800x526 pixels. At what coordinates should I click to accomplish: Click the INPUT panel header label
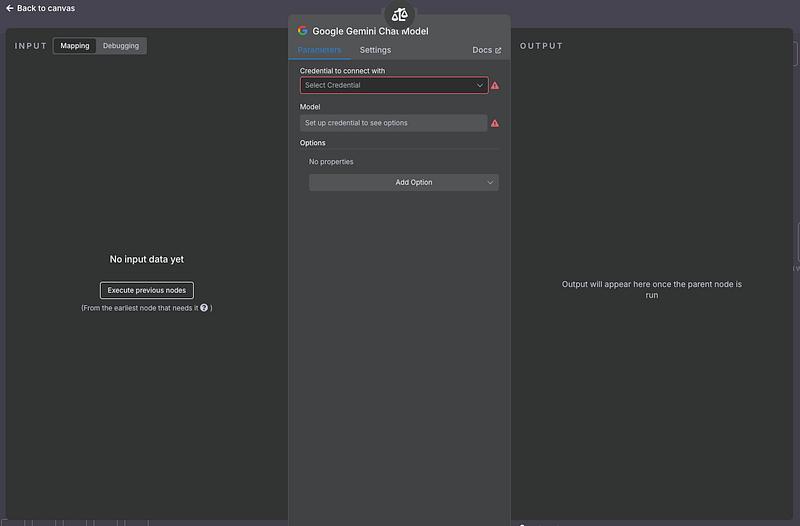(31, 46)
